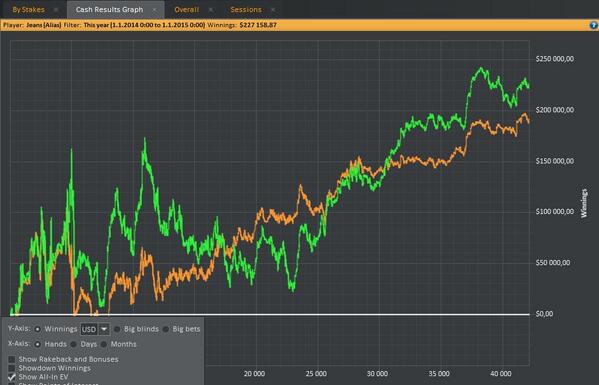Set X-Axis to Days

tap(73, 344)
